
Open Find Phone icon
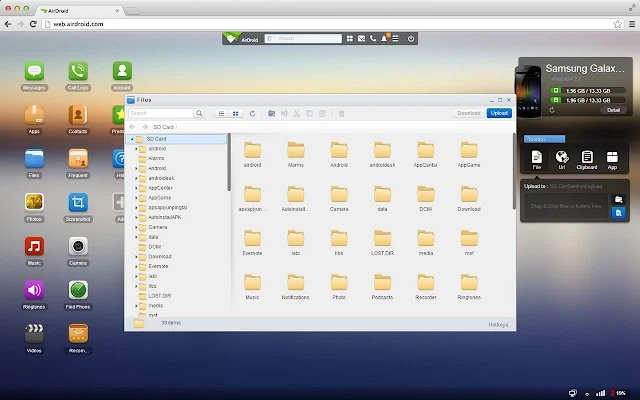coord(77,290)
